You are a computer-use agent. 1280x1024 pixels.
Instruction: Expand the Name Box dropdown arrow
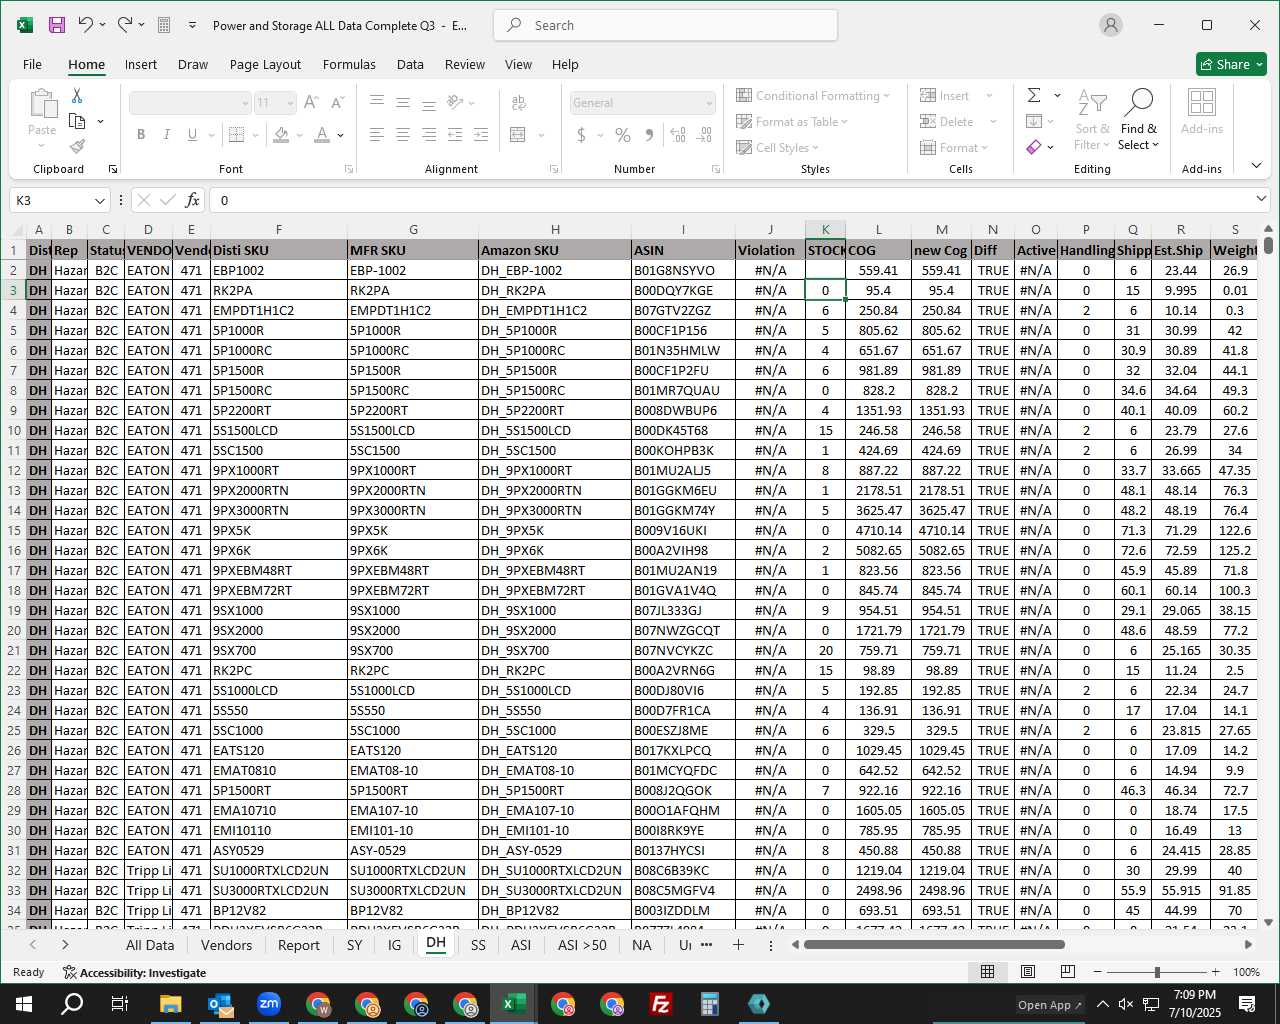click(x=99, y=201)
